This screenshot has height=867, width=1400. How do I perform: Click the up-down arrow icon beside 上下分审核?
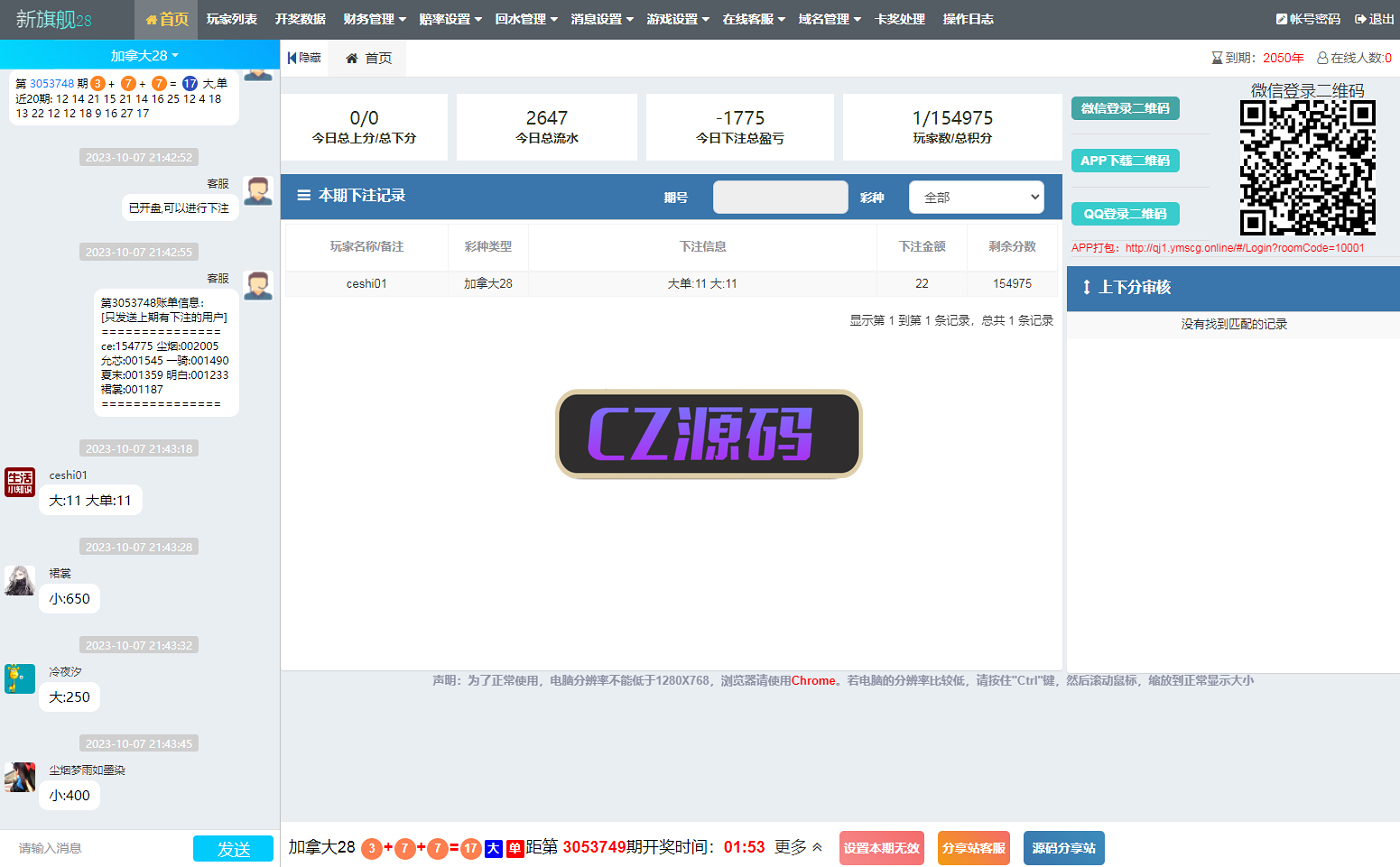[x=1087, y=287]
